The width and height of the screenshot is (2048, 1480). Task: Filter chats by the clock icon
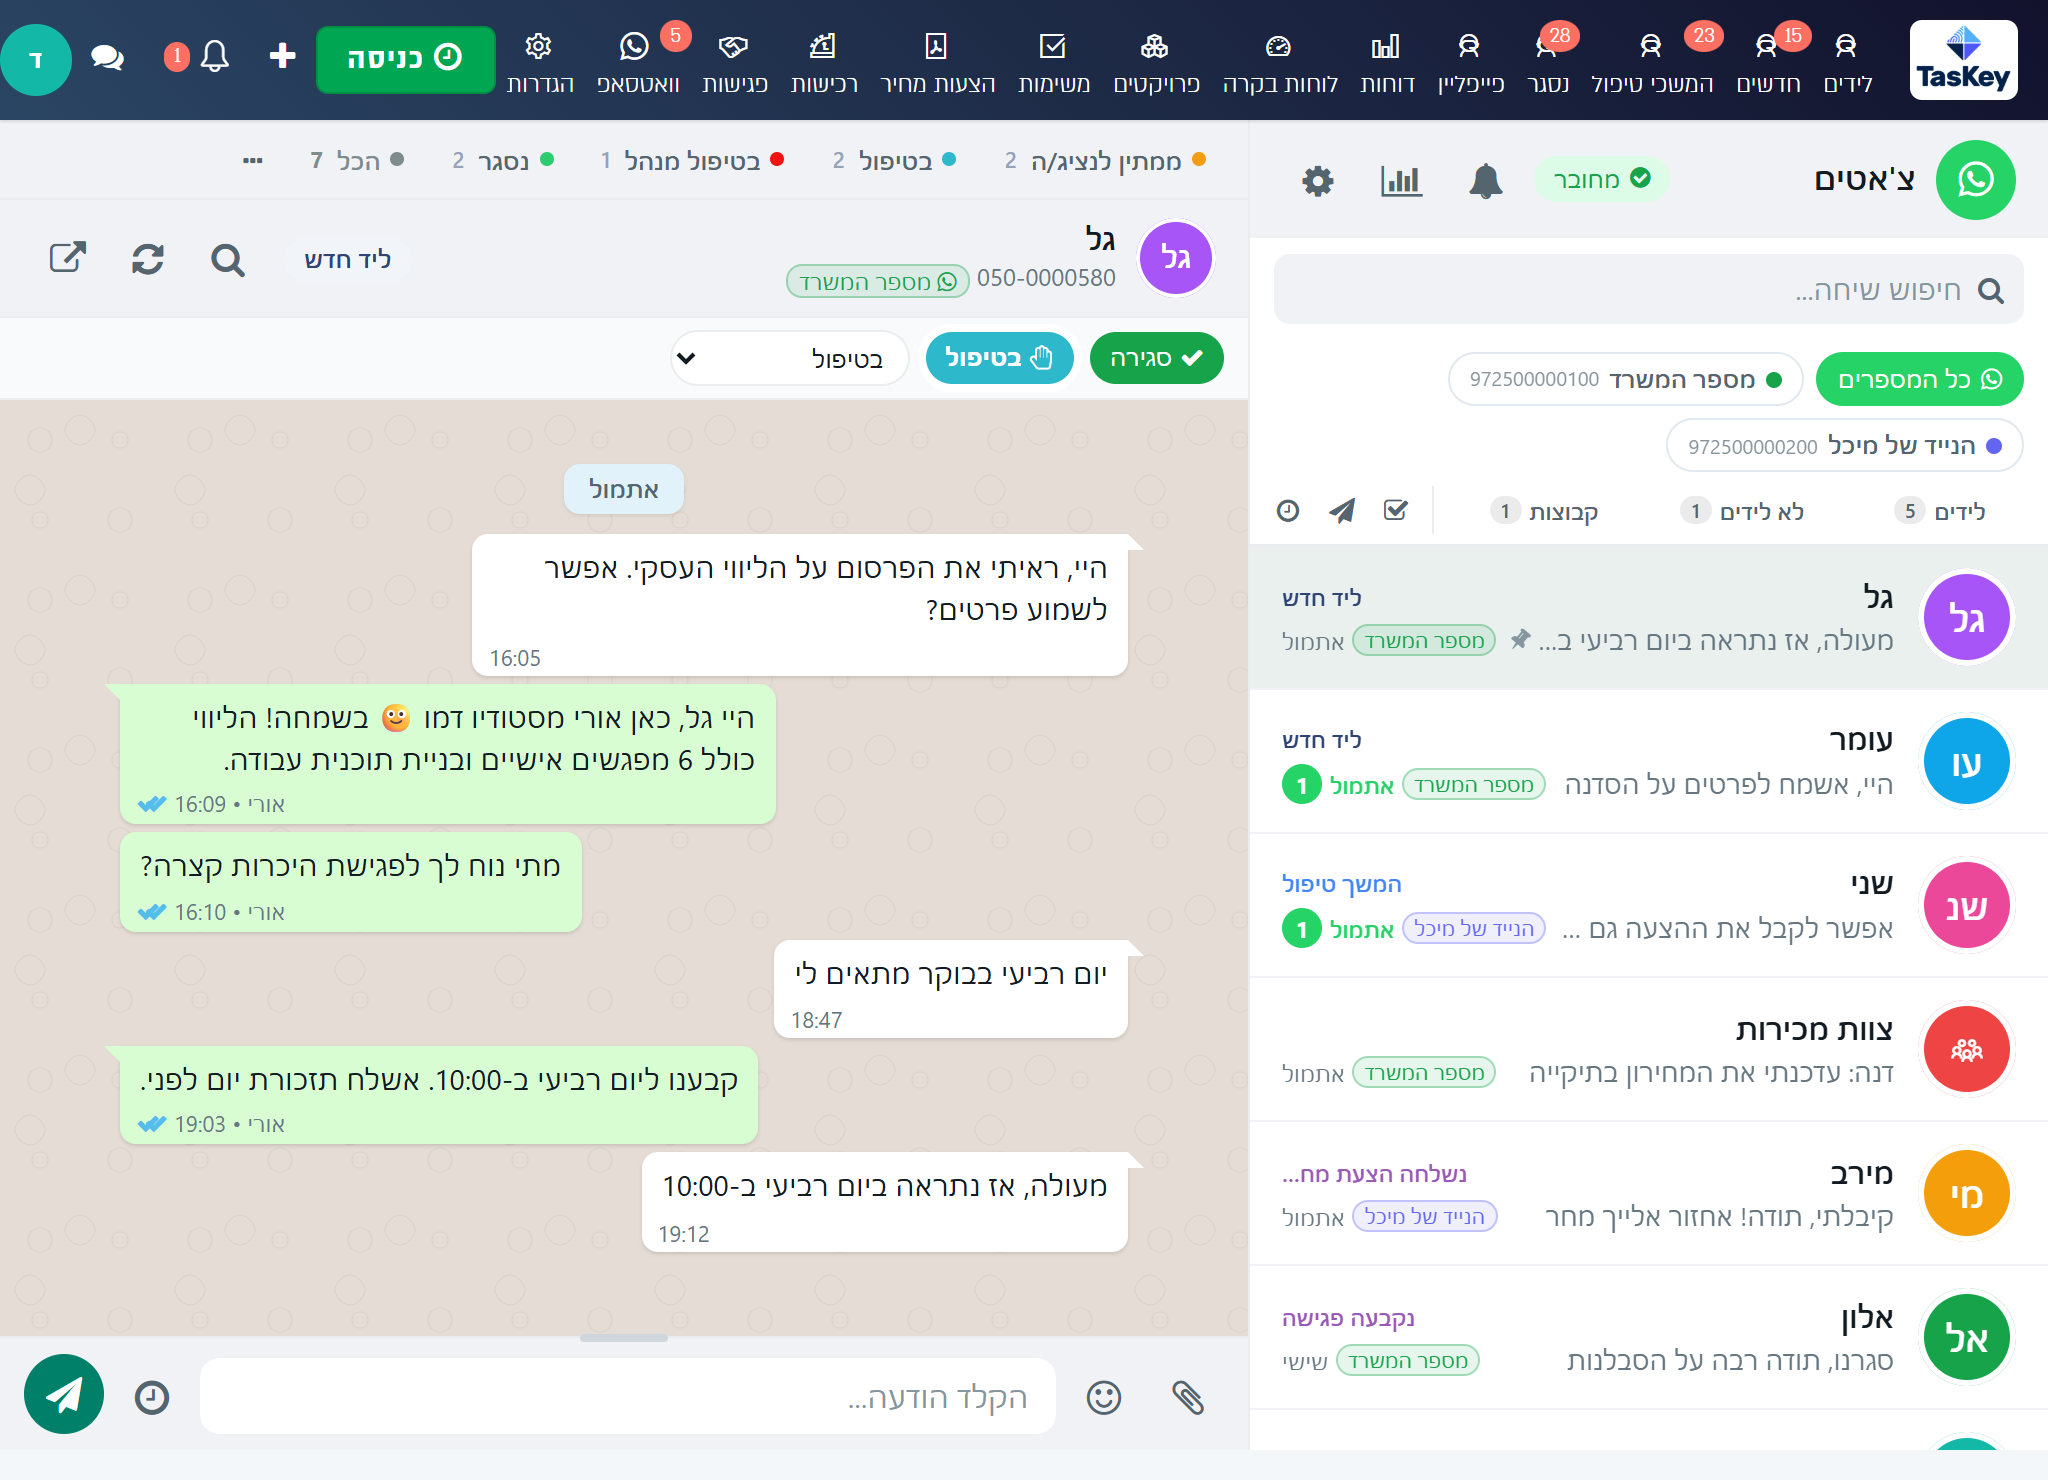[1288, 511]
